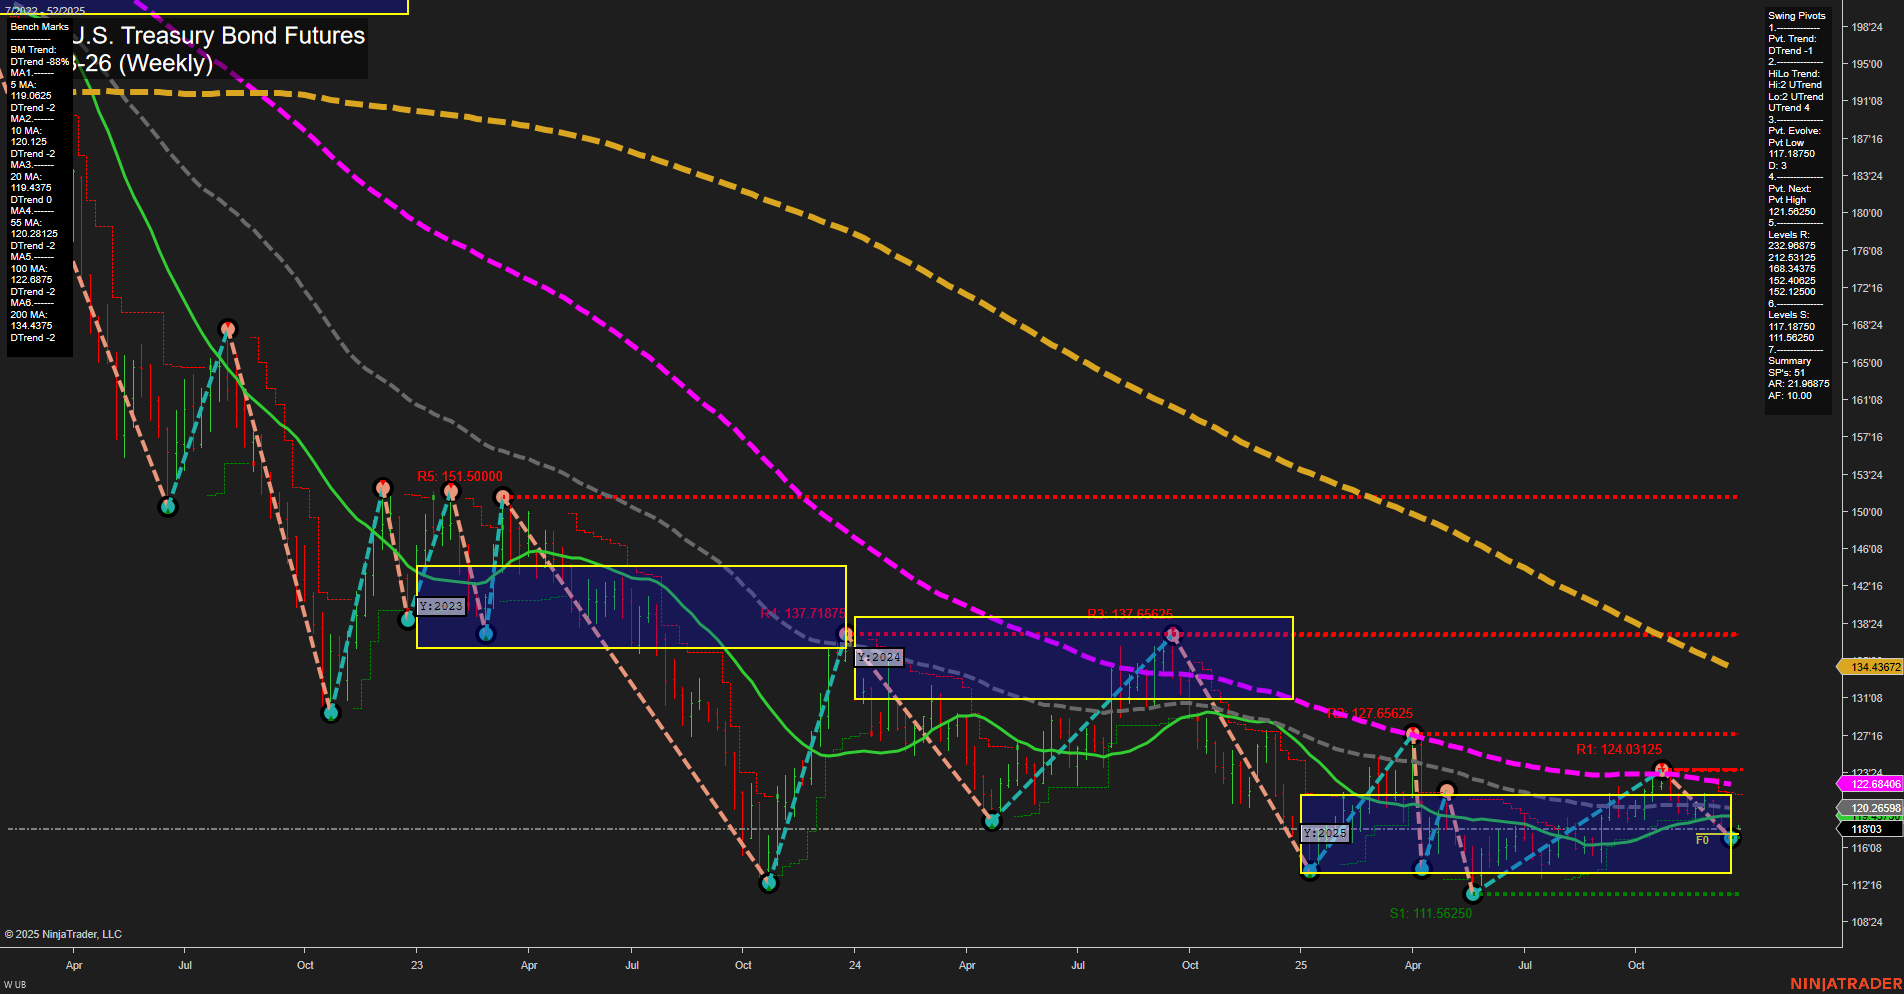
Task: Click the orange pivot dot above the Y:2025 box
Action: (1445, 790)
